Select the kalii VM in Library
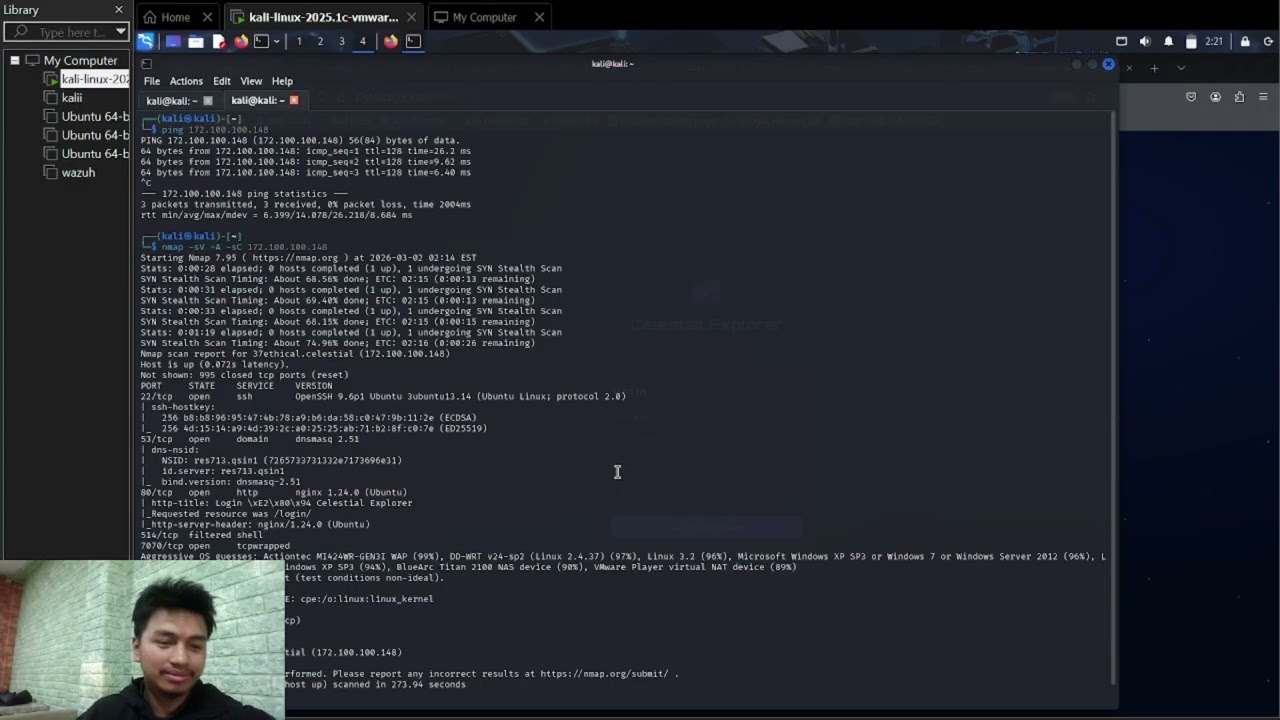This screenshot has width=1280, height=720. click(72, 98)
